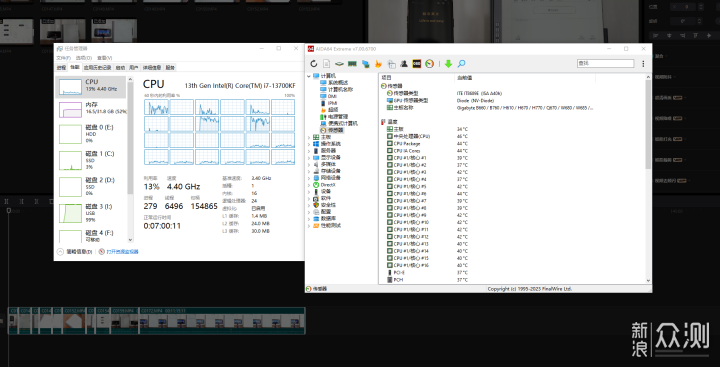Click the AIDA64 green download arrow icon
Screen dimensions: 720x367
pos(449,64)
